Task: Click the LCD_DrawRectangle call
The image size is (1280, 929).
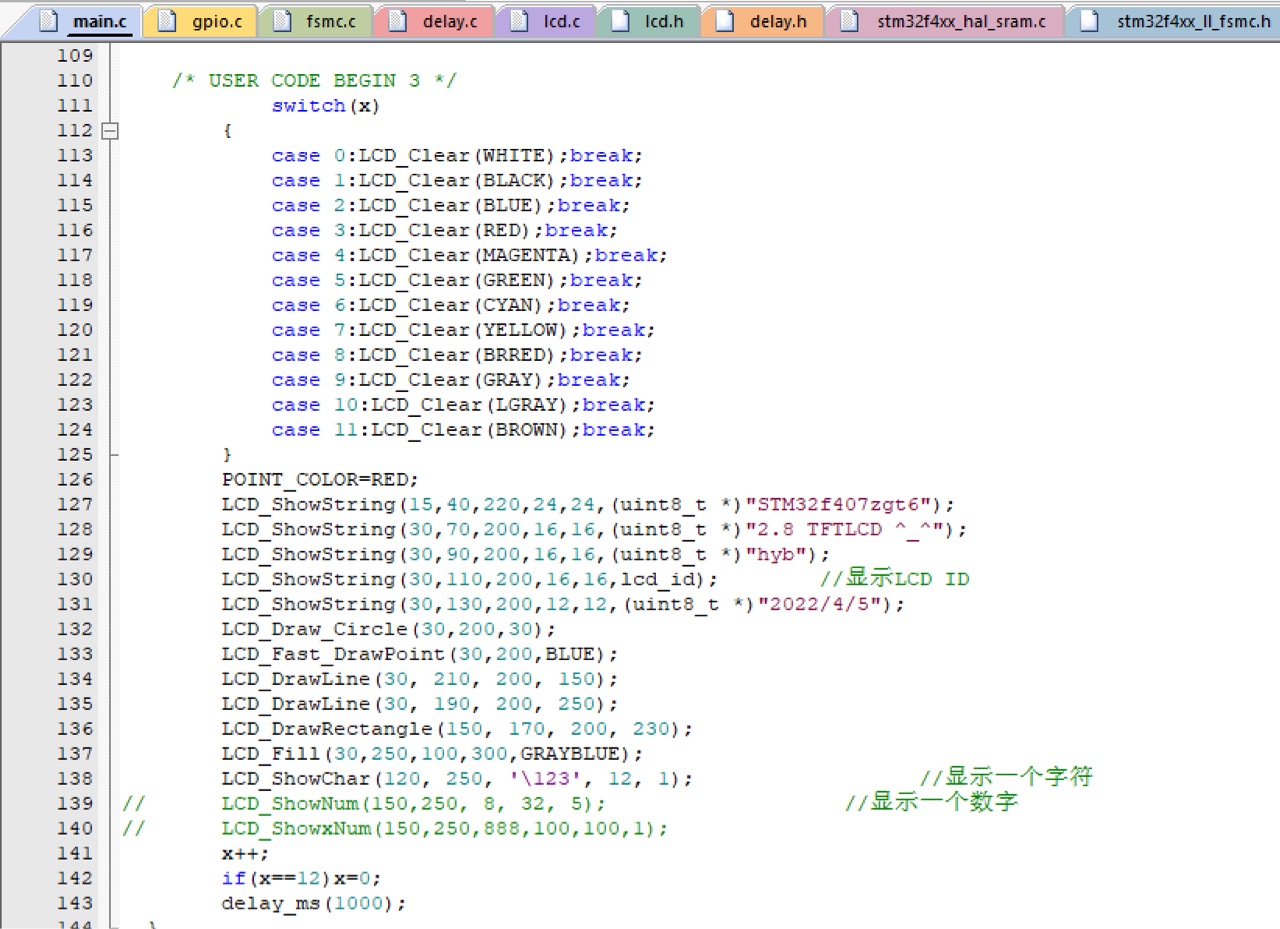Action: 457,729
